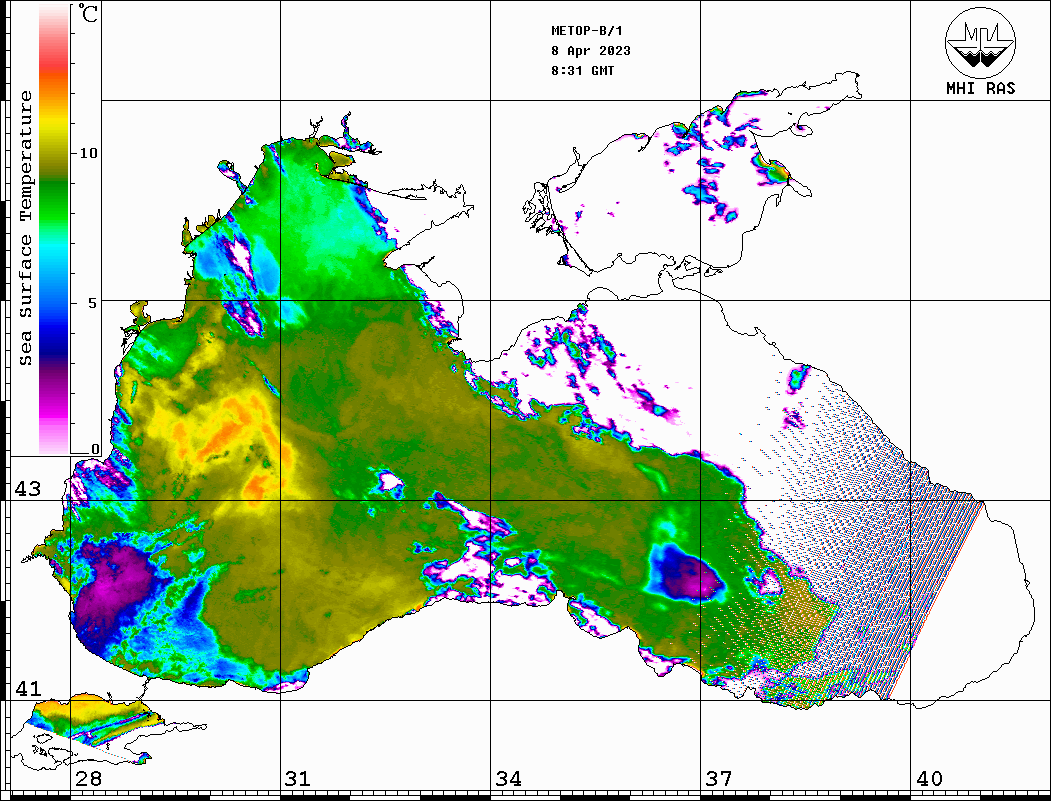Click the '8 Apr 2023' date text

pos(591,51)
